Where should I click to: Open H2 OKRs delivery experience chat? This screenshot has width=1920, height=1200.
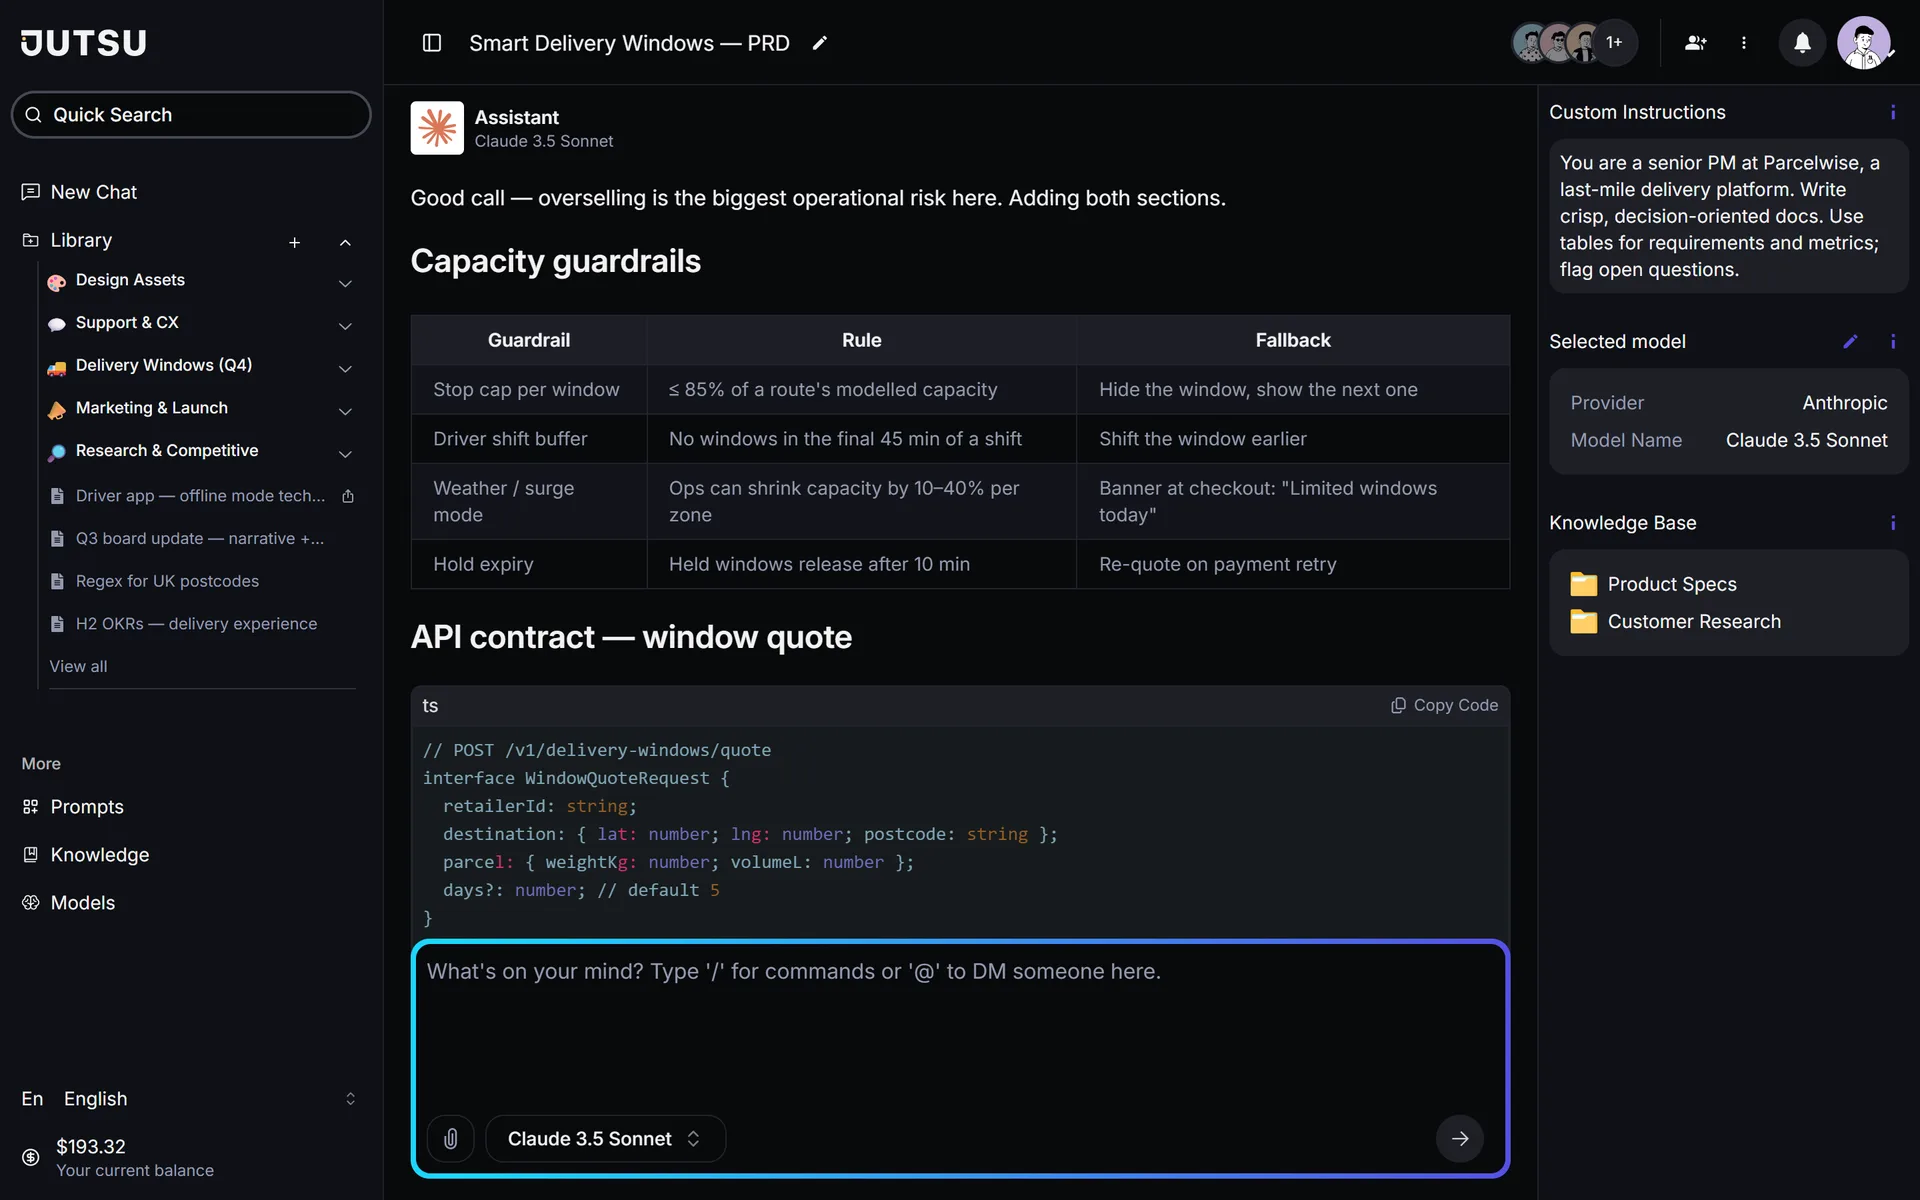point(184,624)
